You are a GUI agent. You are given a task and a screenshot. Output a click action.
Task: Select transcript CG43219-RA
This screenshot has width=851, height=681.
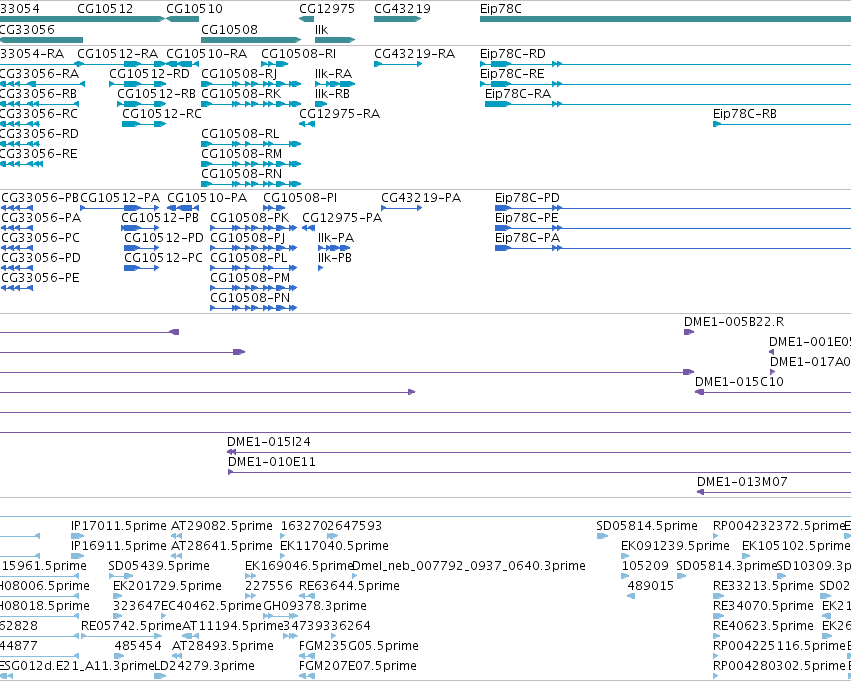(x=415, y=54)
